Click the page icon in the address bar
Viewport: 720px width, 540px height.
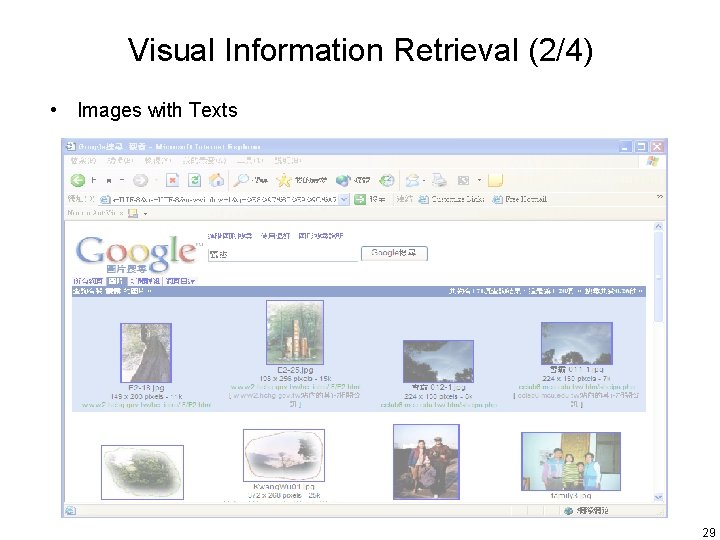pyautogui.click(x=105, y=200)
